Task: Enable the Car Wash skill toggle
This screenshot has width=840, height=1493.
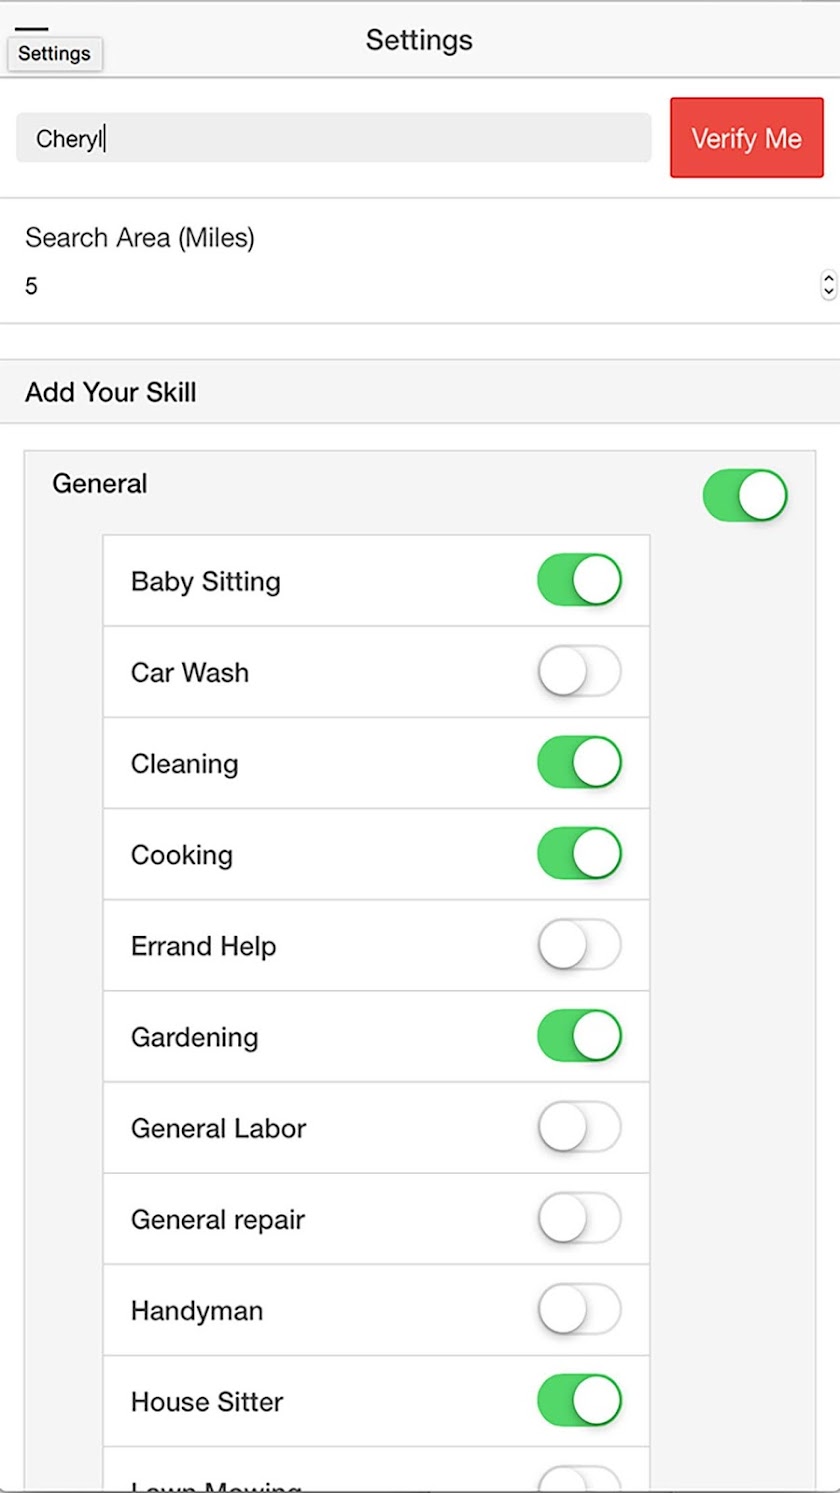Action: click(x=579, y=672)
